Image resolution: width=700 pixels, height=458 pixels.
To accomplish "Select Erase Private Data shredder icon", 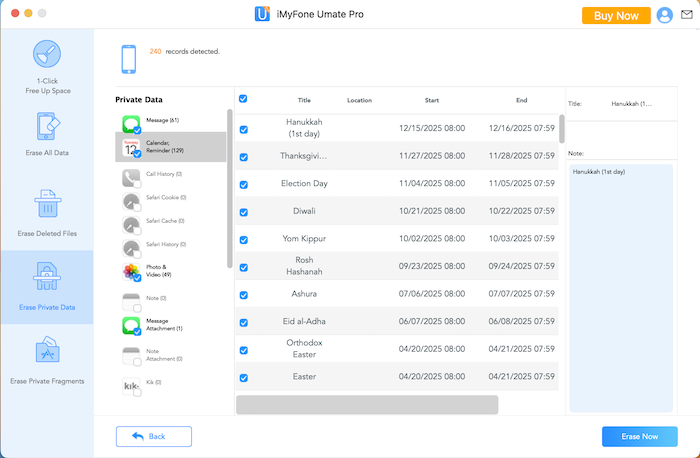I will (x=47, y=276).
